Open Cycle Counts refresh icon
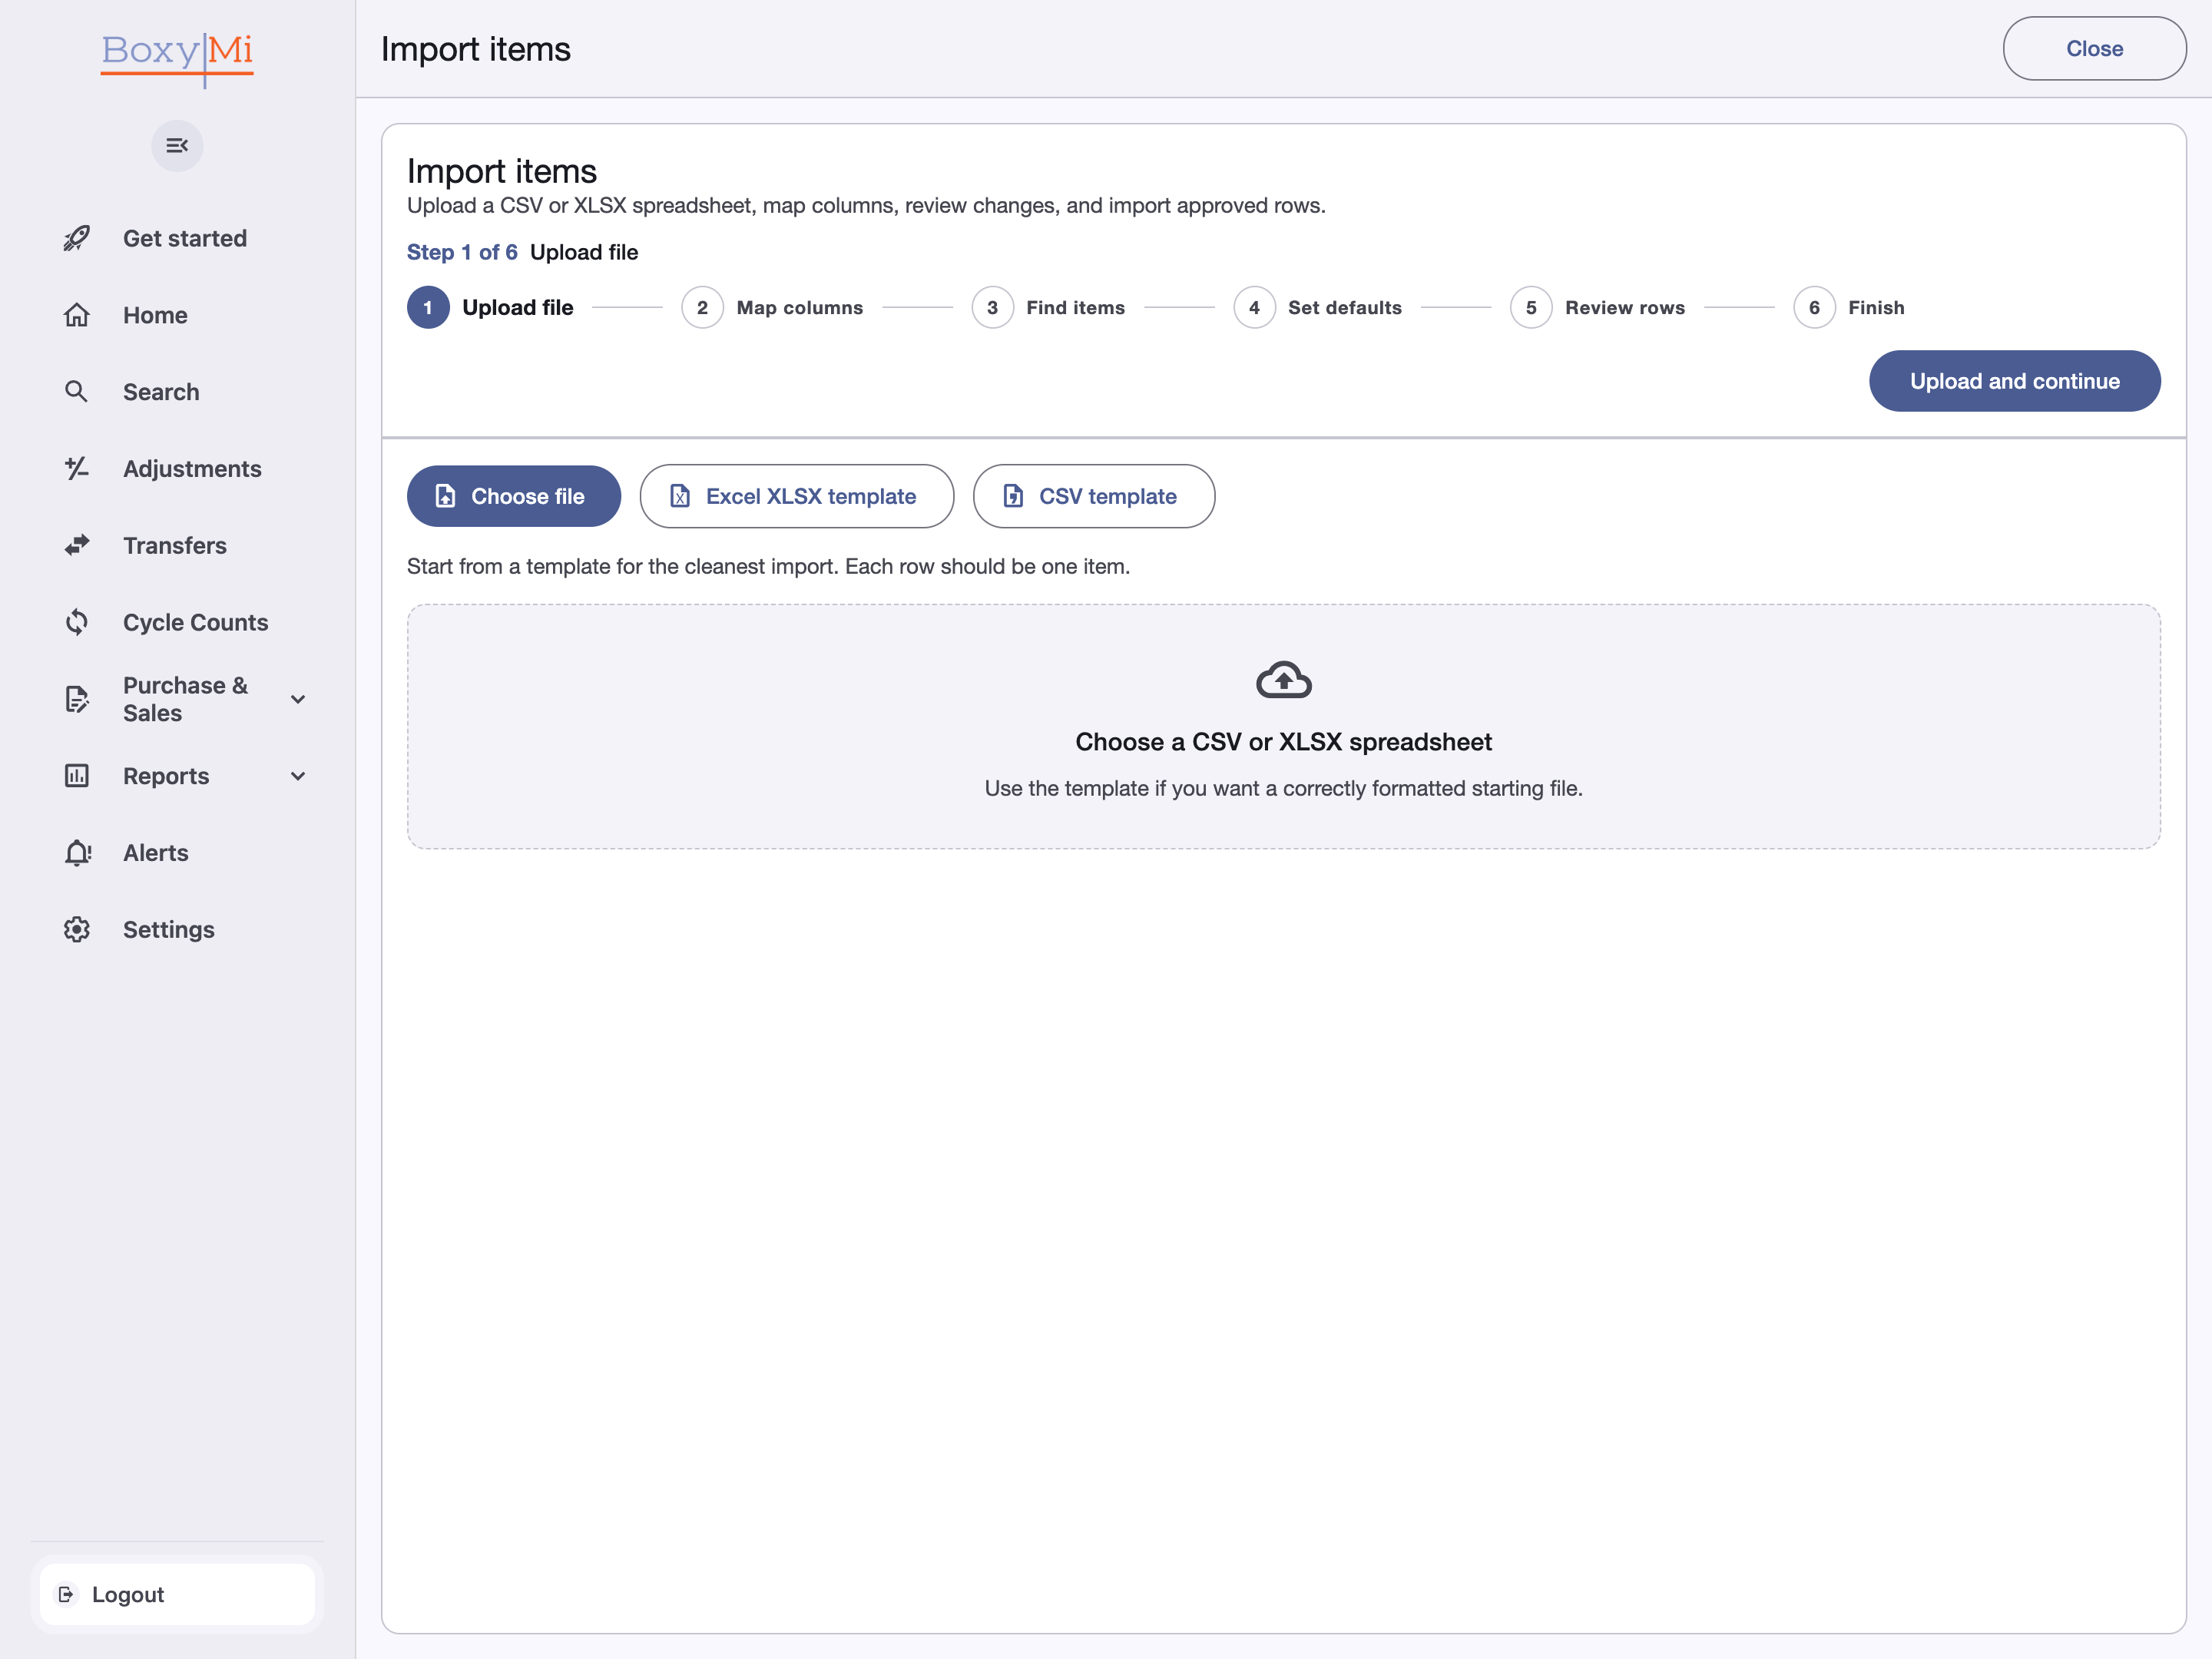 click(x=77, y=622)
